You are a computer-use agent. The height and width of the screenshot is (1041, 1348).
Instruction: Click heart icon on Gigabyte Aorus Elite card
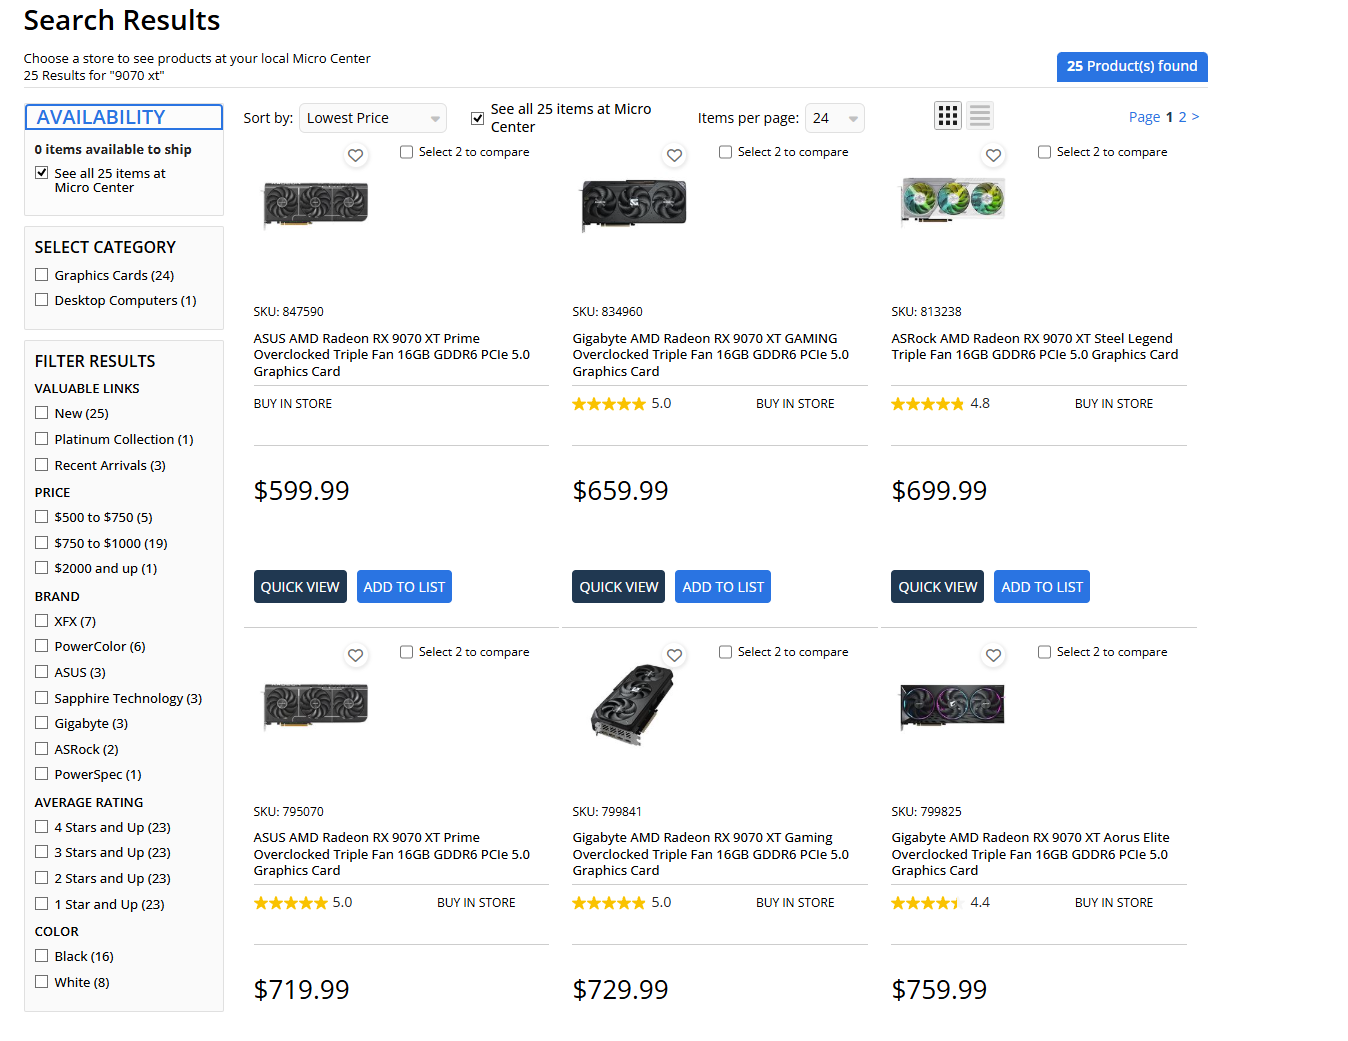pos(993,655)
